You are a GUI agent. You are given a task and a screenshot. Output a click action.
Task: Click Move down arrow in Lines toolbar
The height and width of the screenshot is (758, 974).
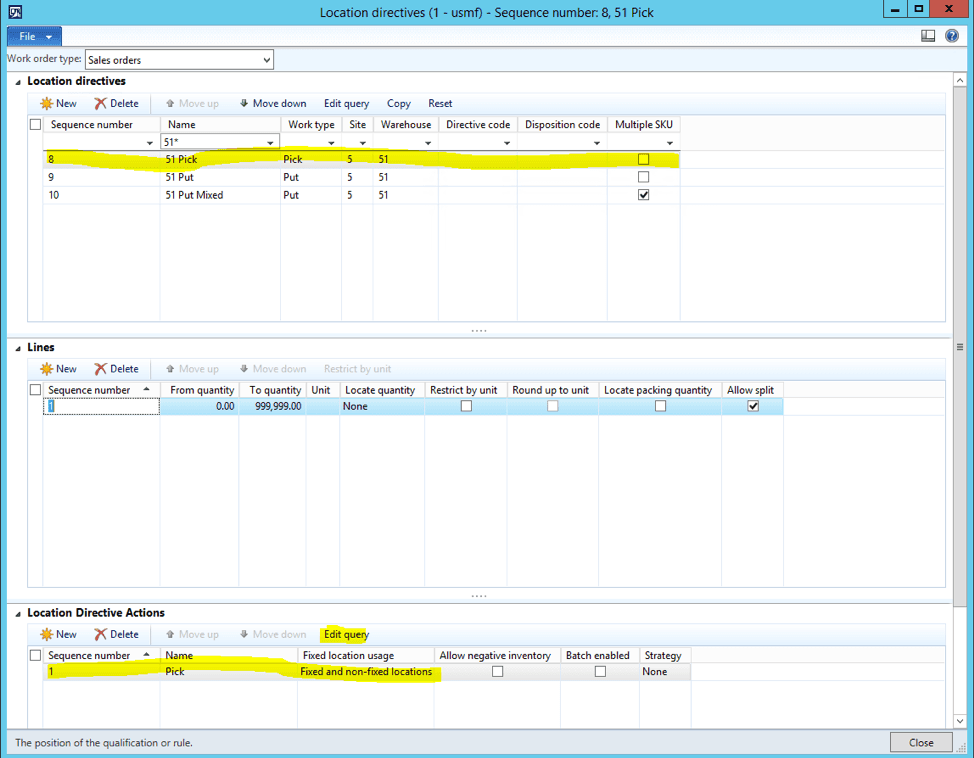point(244,368)
